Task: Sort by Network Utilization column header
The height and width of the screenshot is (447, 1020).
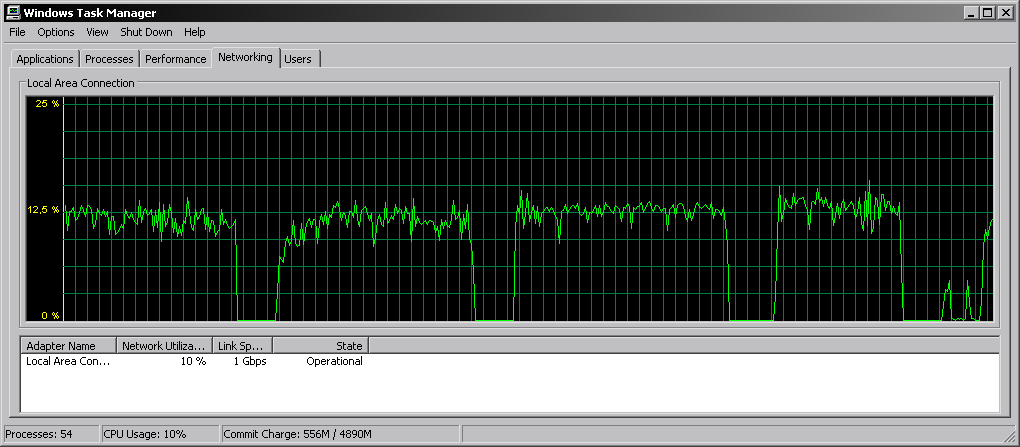Action: click(x=165, y=345)
